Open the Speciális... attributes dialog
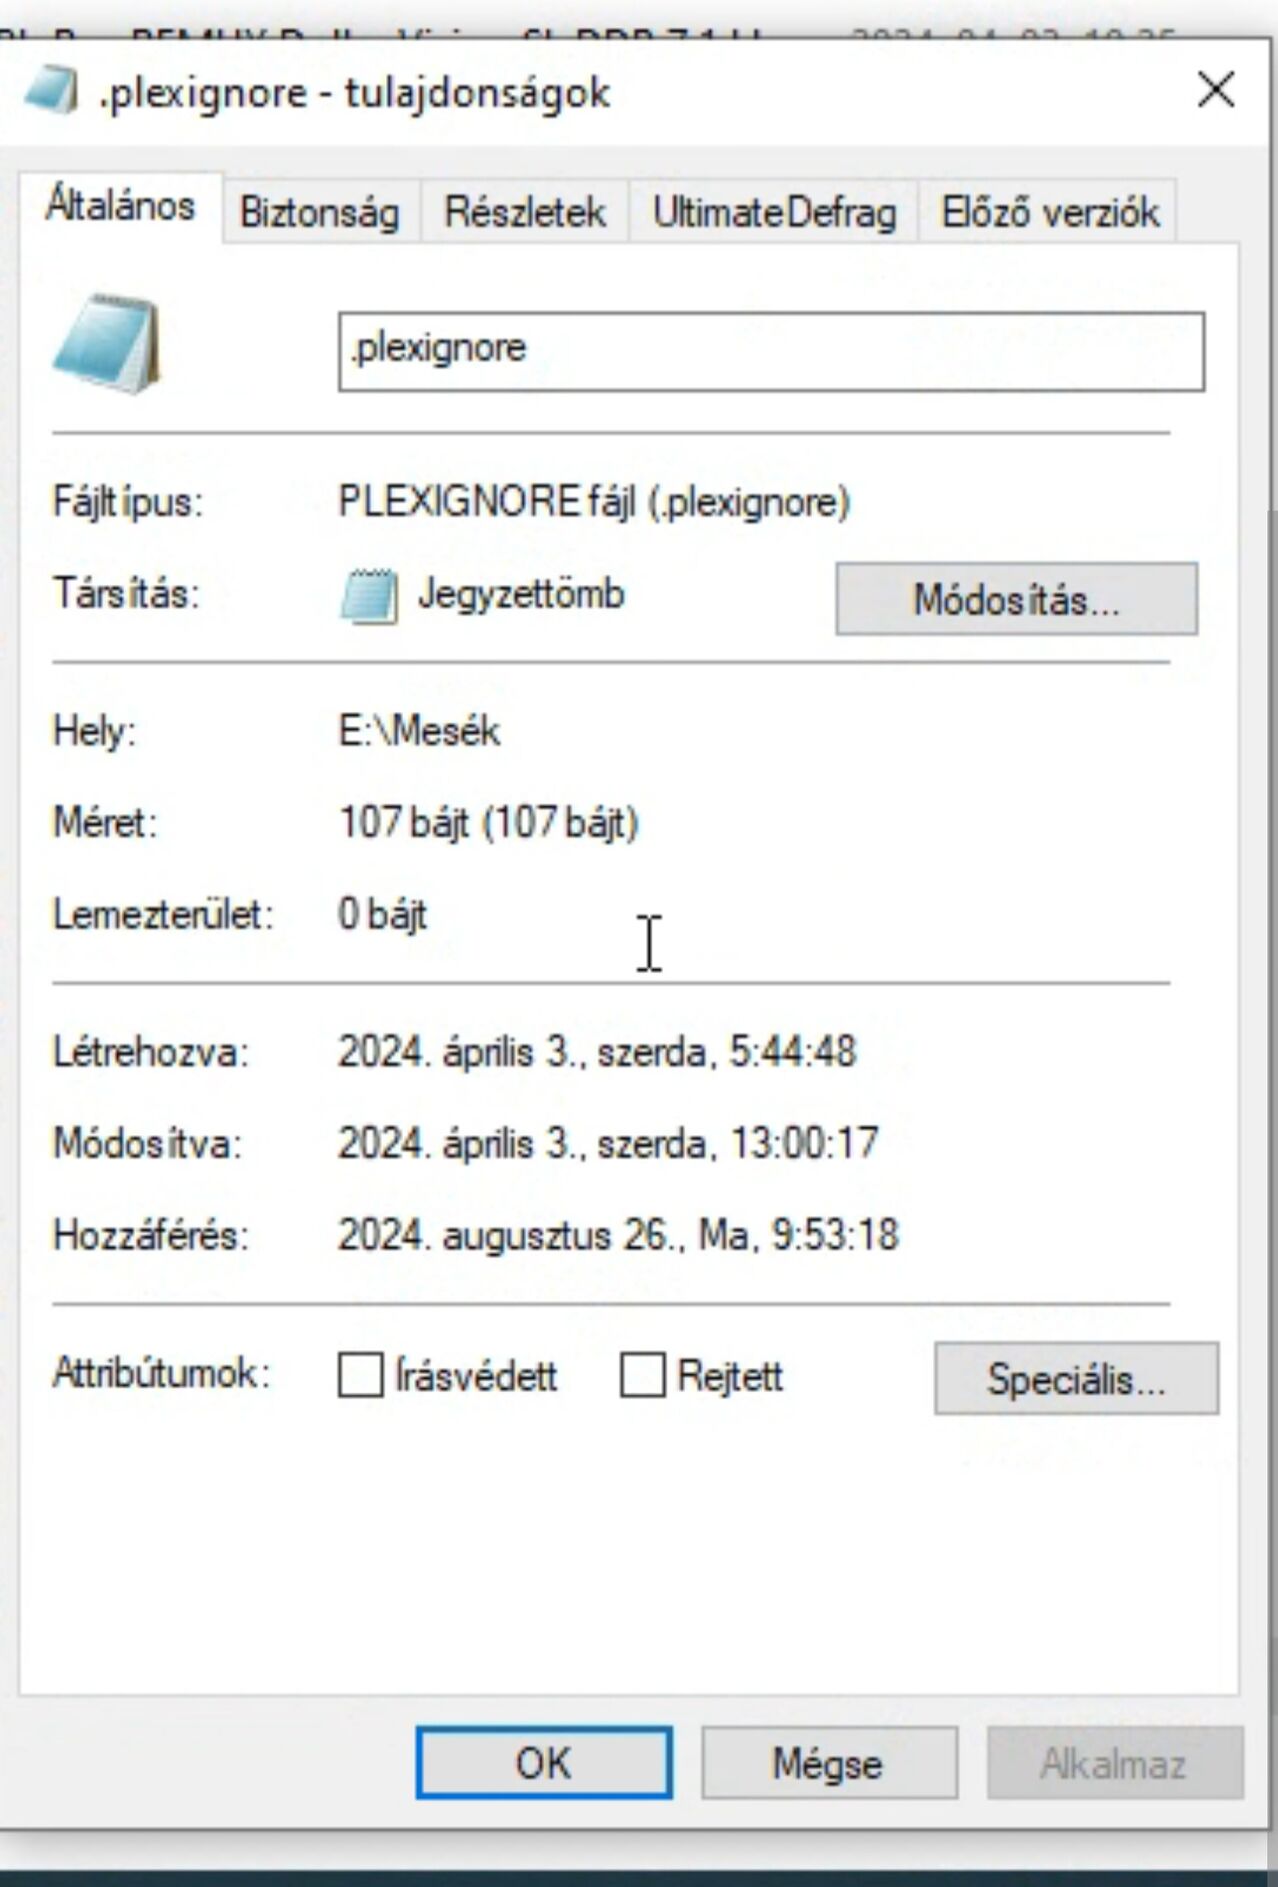This screenshot has width=1278, height=1887. click(x=1076, y=1379)
